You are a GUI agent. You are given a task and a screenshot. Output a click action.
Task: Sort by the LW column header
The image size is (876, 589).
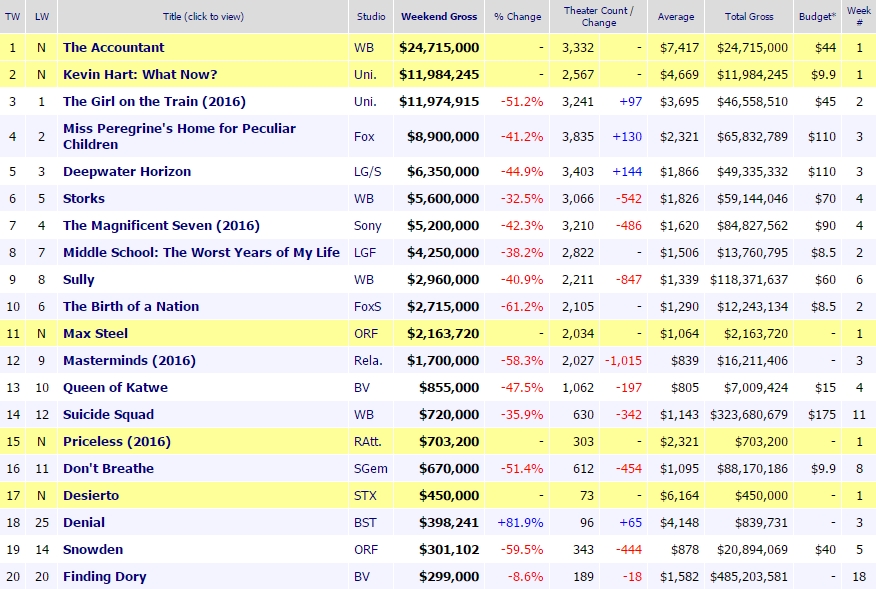click(41, 16)
